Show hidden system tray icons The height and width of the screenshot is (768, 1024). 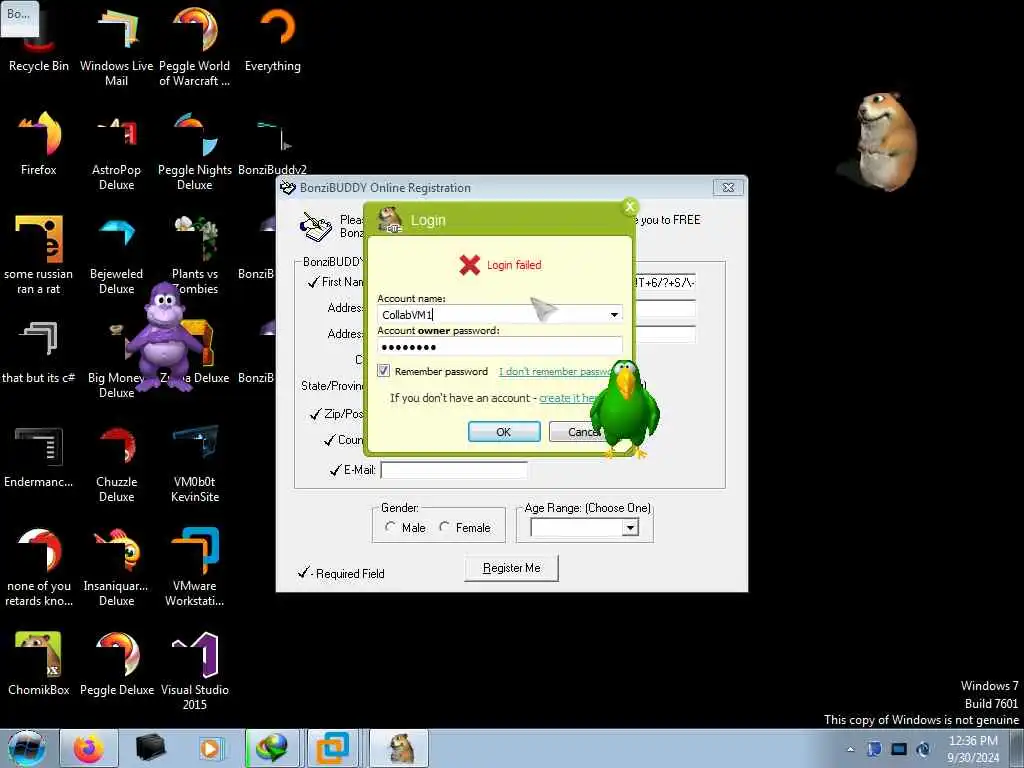point(850,749)
